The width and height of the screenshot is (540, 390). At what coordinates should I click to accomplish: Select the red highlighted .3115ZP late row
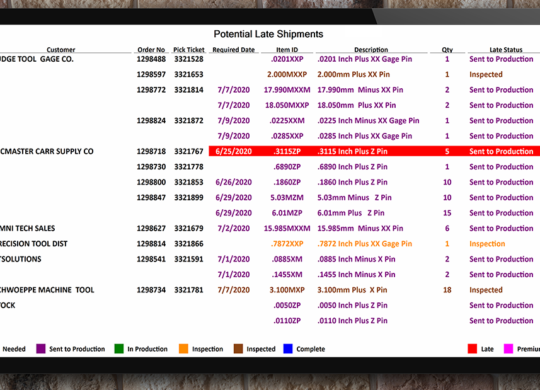coord(374,151)
